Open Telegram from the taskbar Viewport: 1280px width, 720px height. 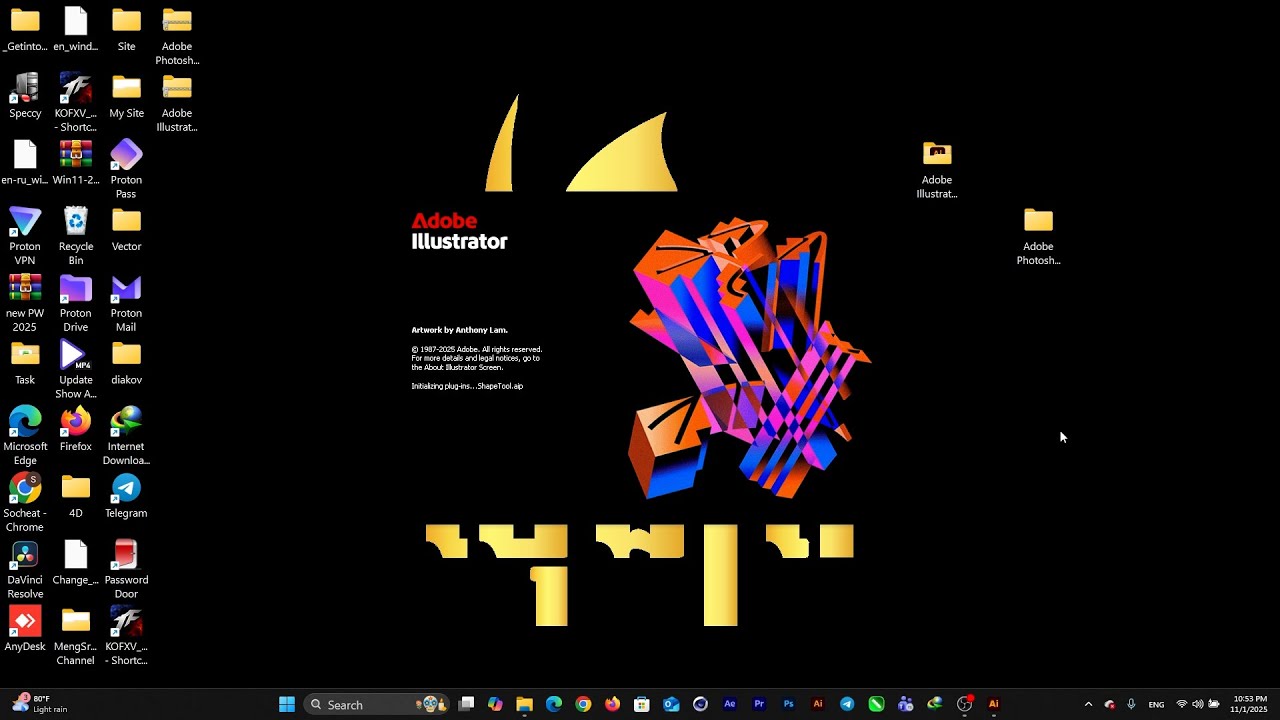coord(847,704)
